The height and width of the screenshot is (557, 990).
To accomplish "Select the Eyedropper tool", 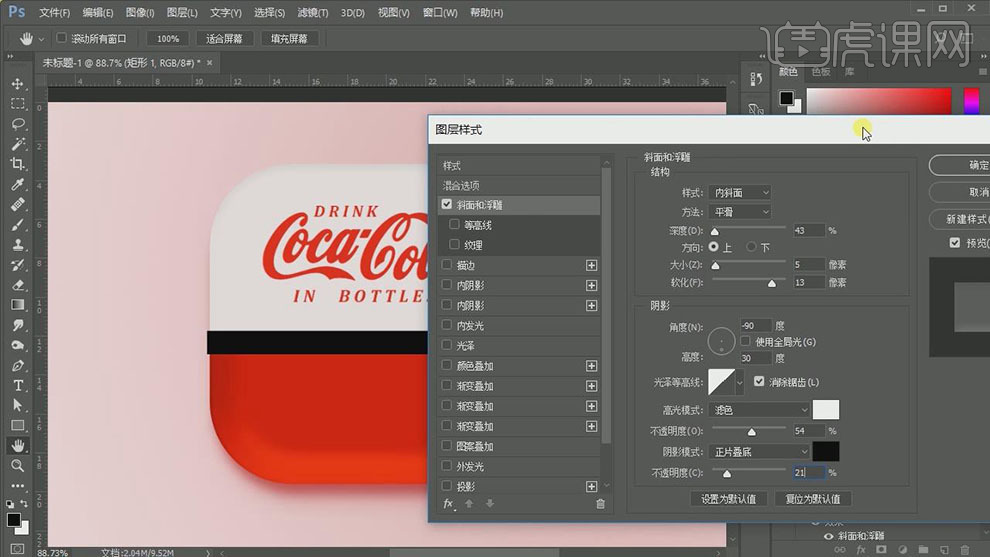I will 18,184.
